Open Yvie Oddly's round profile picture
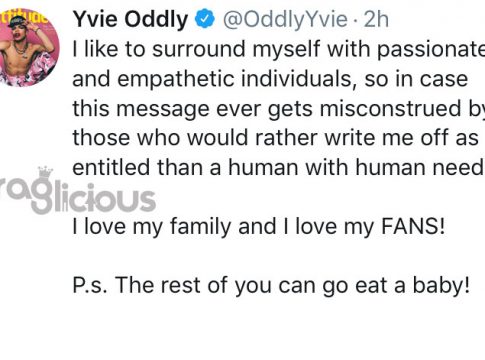The width and height of the screenshot is (485, 360). (27, 47)
